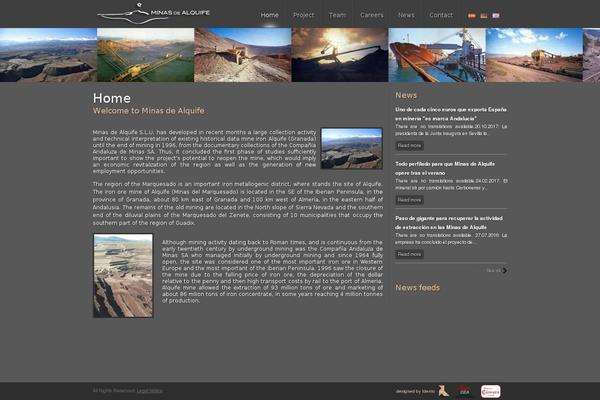This screenshot has height=400, width=600.
Task: Click the 'designed by Idento' footer link
Action: pyautogui.click(x=415, y=391)
